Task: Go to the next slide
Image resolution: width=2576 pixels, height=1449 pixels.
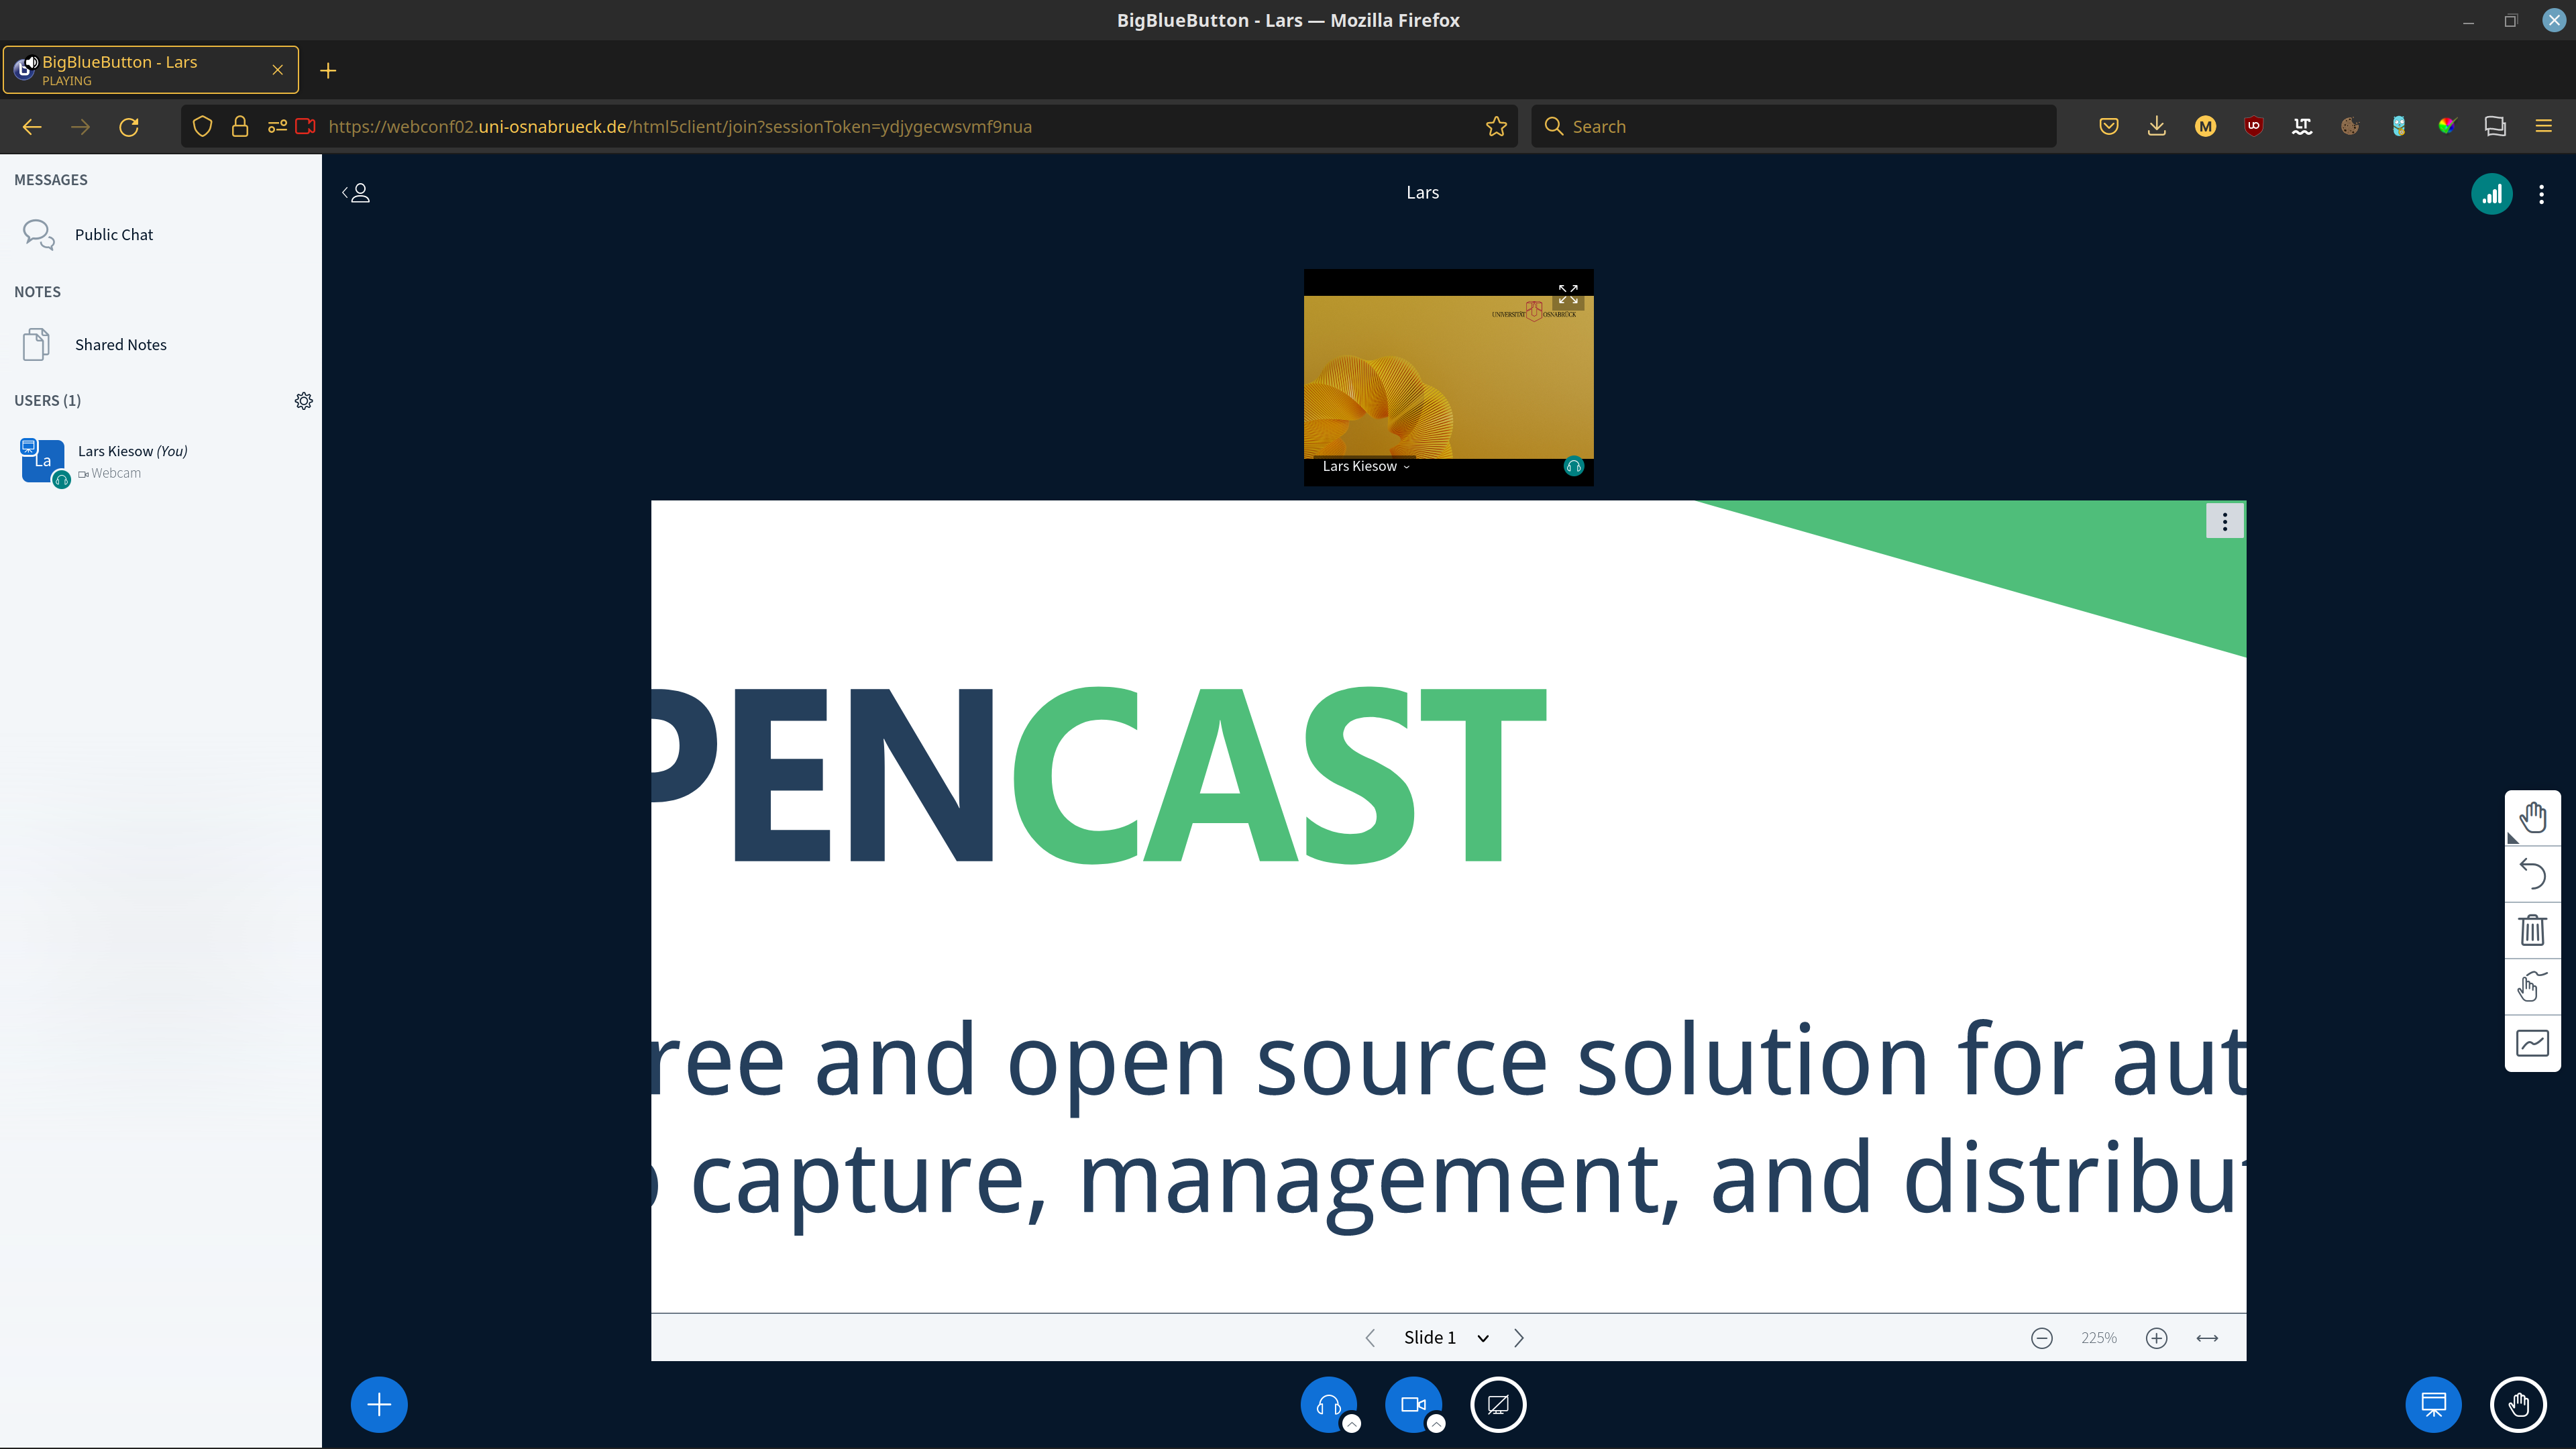Action: tap(1519, 1338)
